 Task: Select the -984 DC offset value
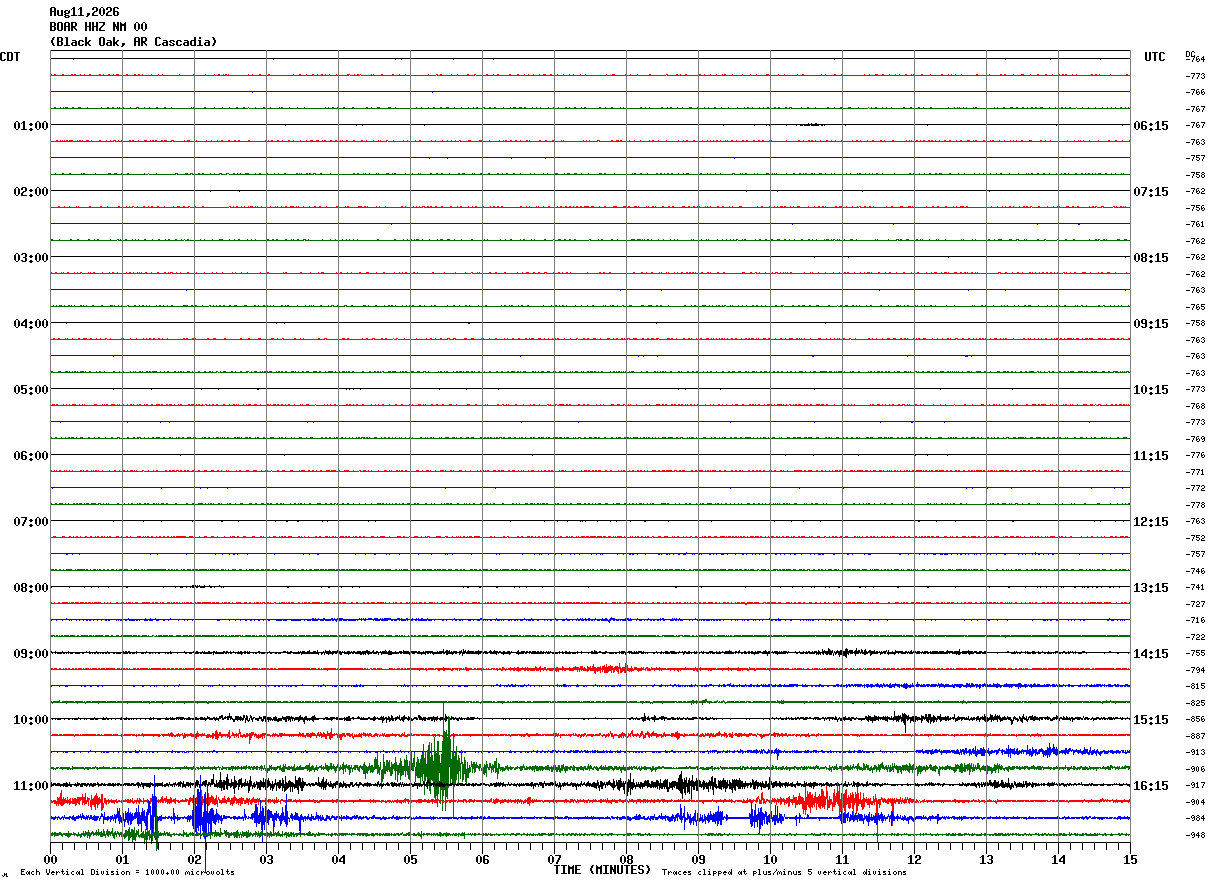tap(1195, 818)
